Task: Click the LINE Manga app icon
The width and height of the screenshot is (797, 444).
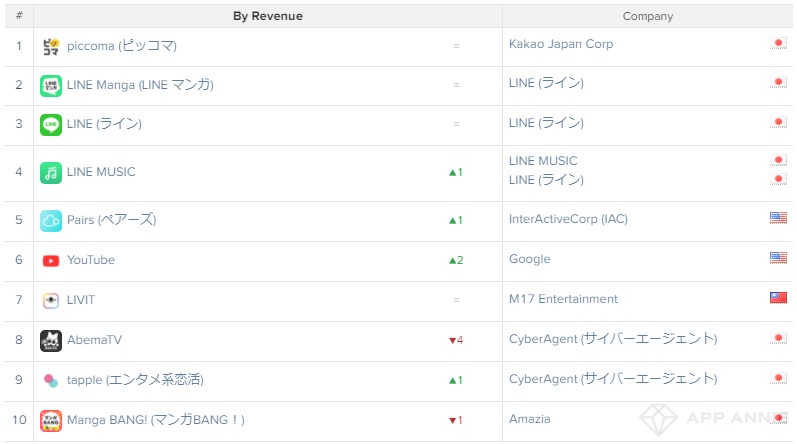Action: 51,85
